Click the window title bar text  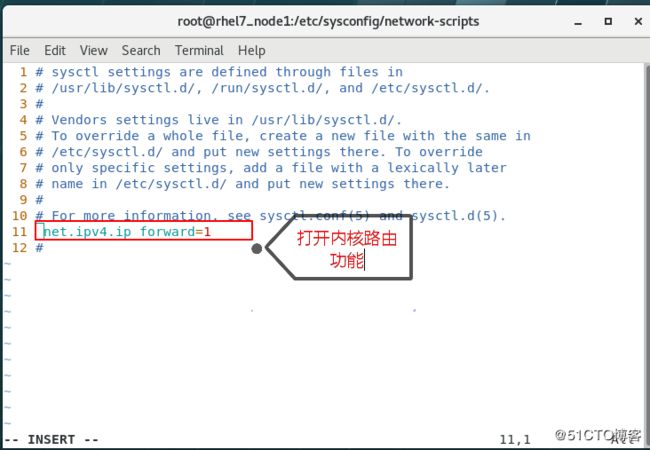click(x=328, y=21)
